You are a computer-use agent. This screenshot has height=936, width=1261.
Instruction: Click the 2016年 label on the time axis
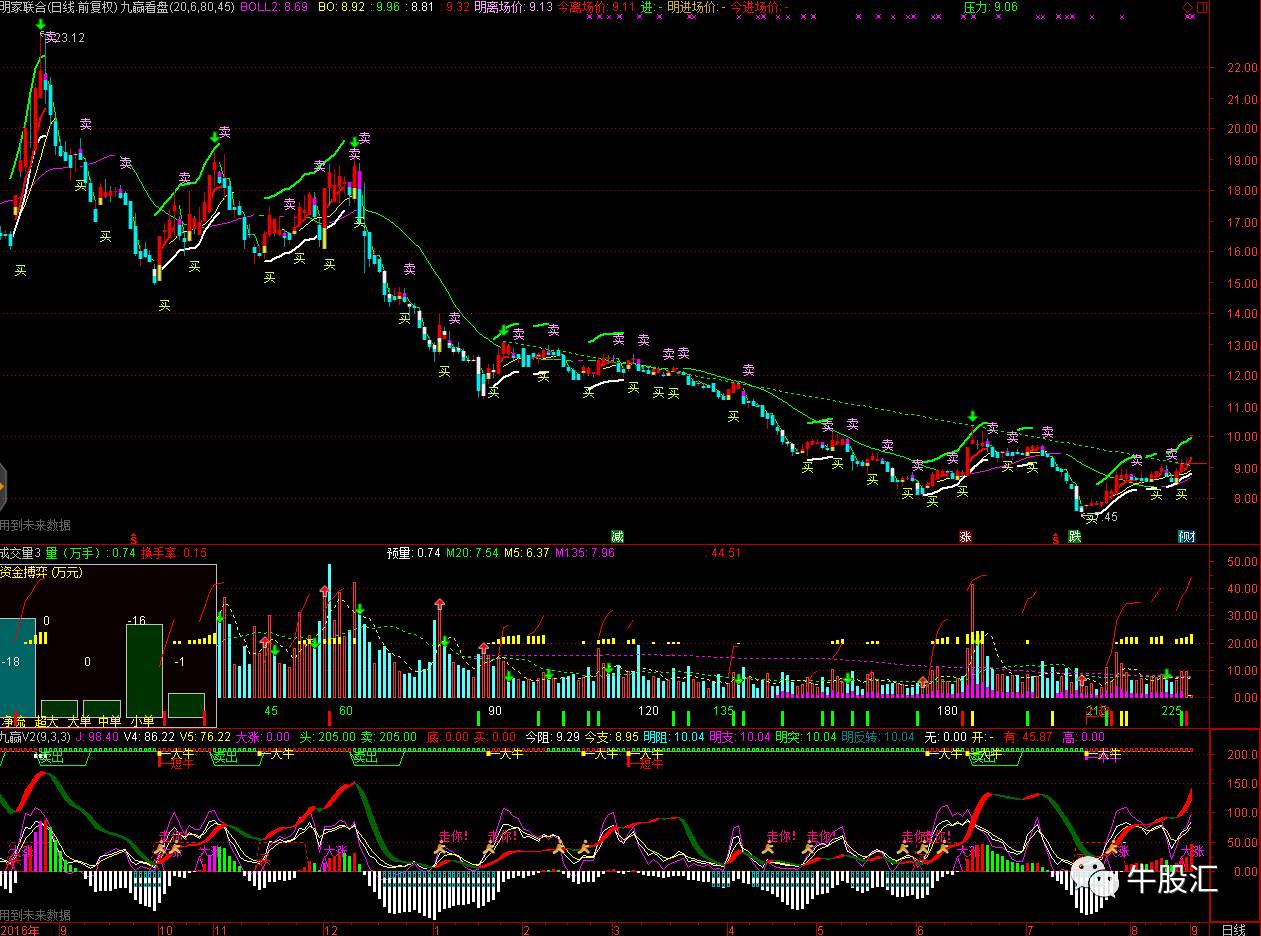[x=20, y=929]
